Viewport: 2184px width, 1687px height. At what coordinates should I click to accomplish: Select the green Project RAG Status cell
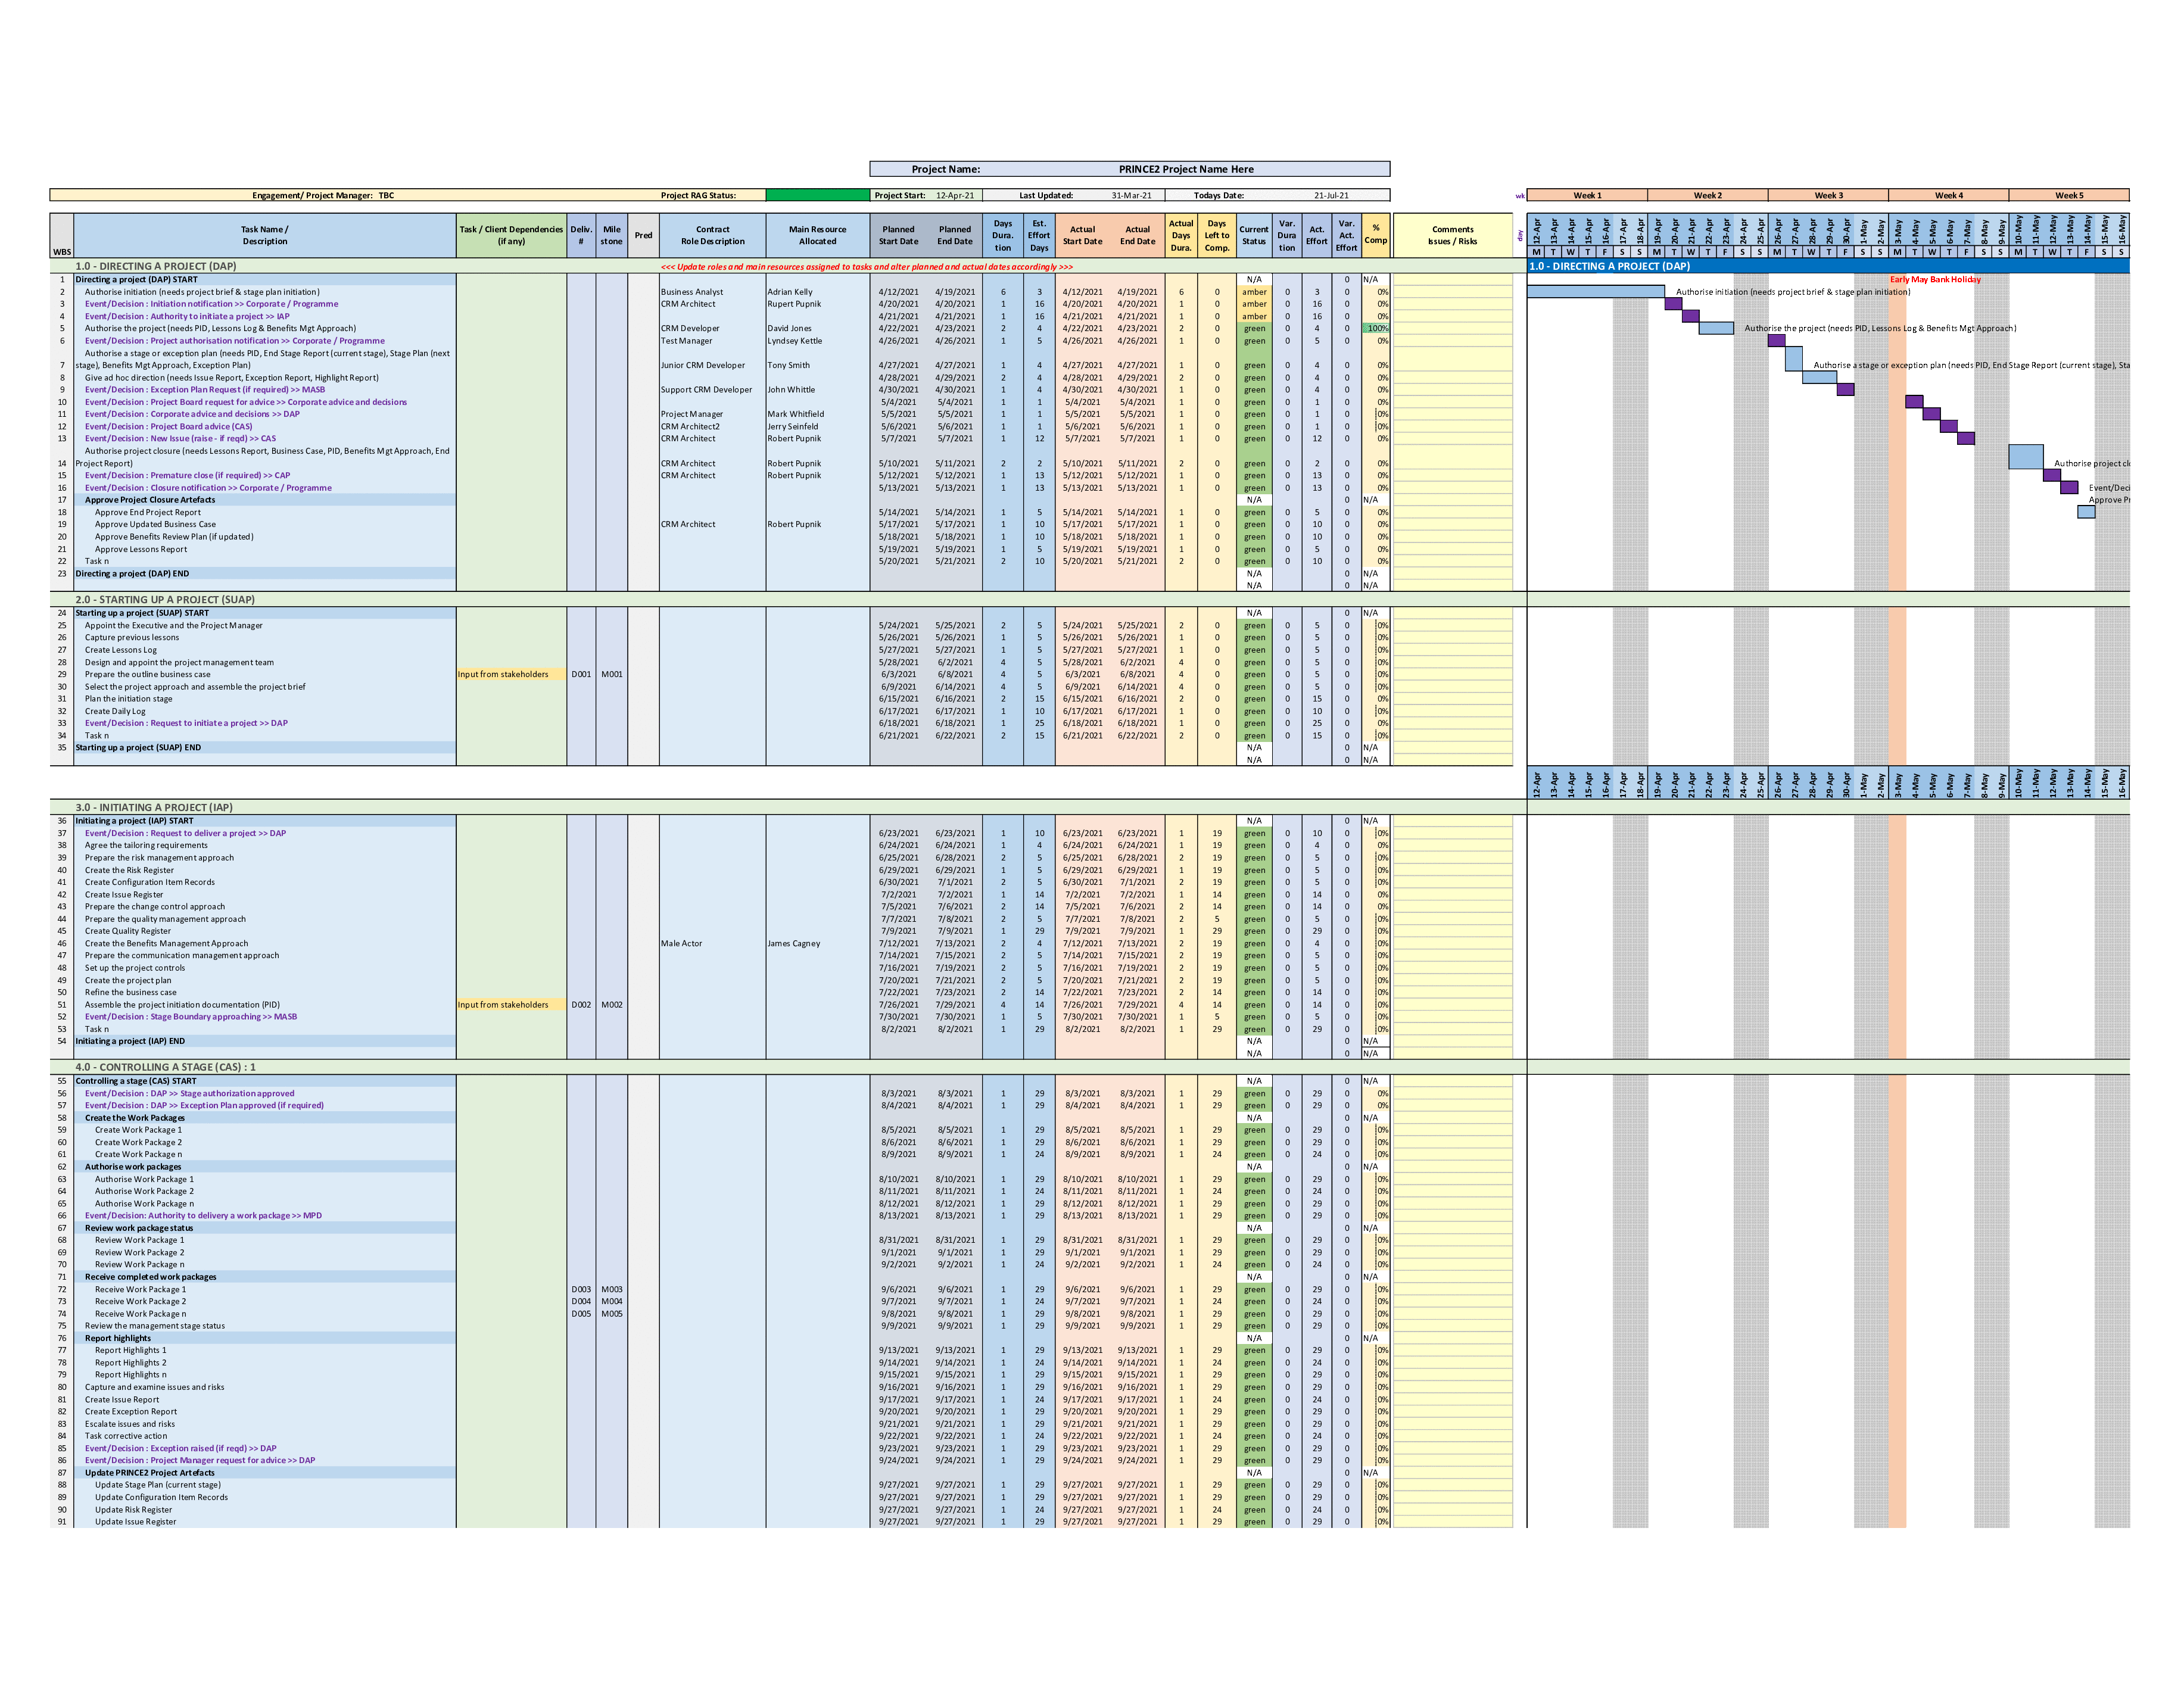tap(817, 195)
